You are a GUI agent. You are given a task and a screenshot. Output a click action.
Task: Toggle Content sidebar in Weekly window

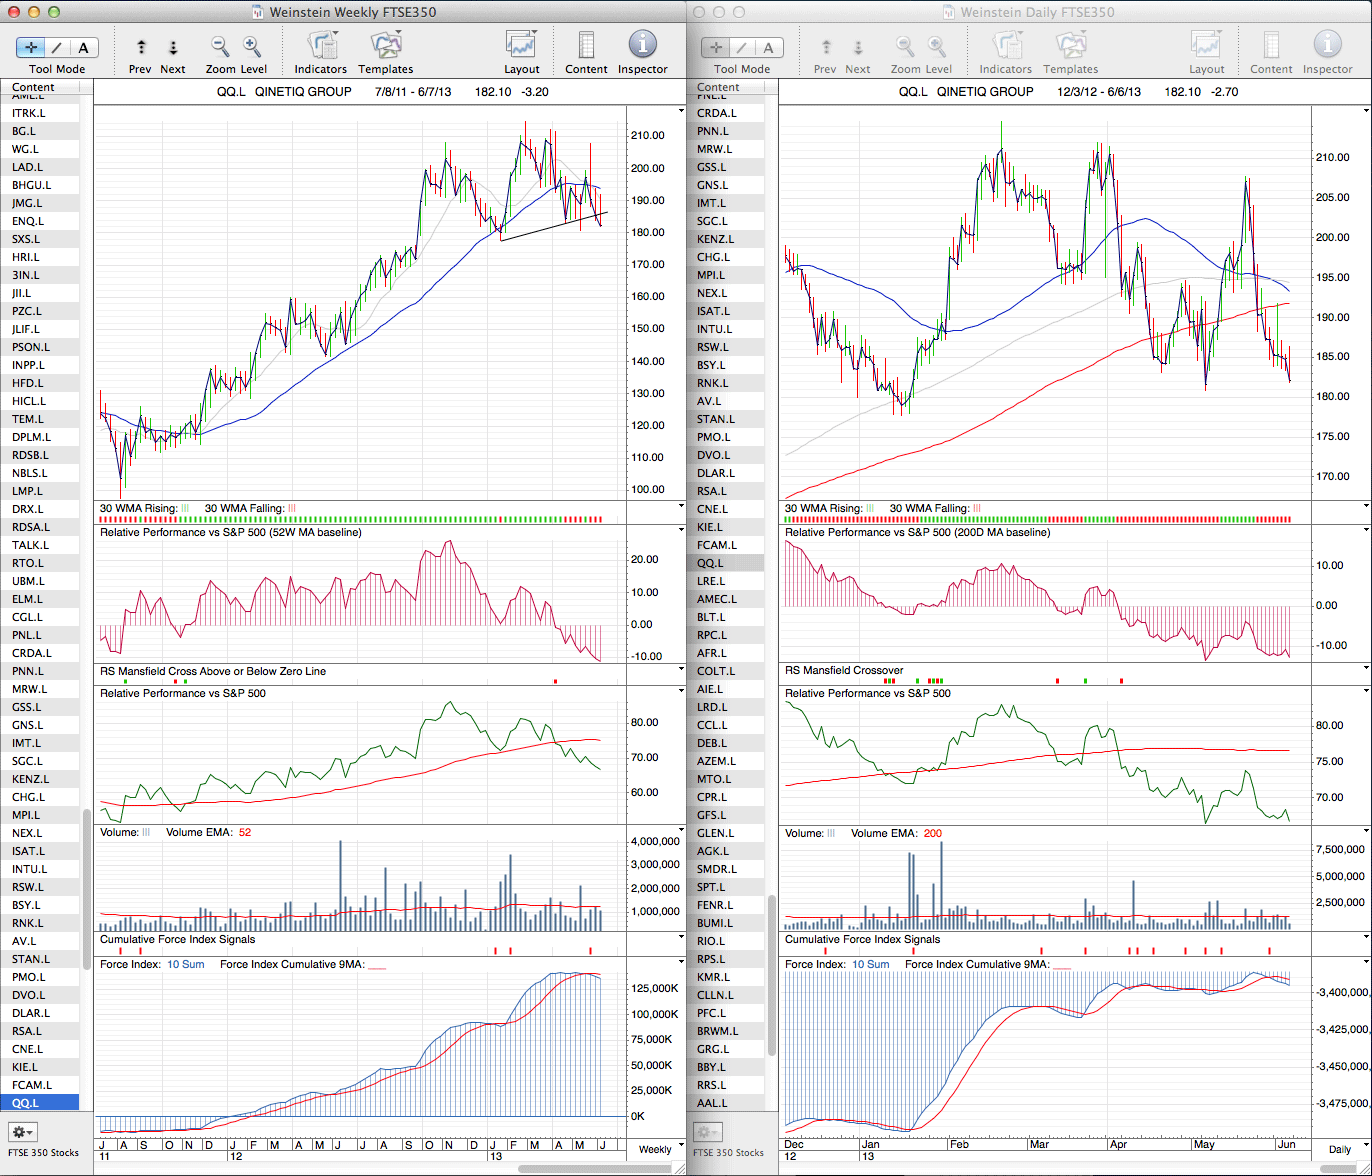[x=586, y=47]
